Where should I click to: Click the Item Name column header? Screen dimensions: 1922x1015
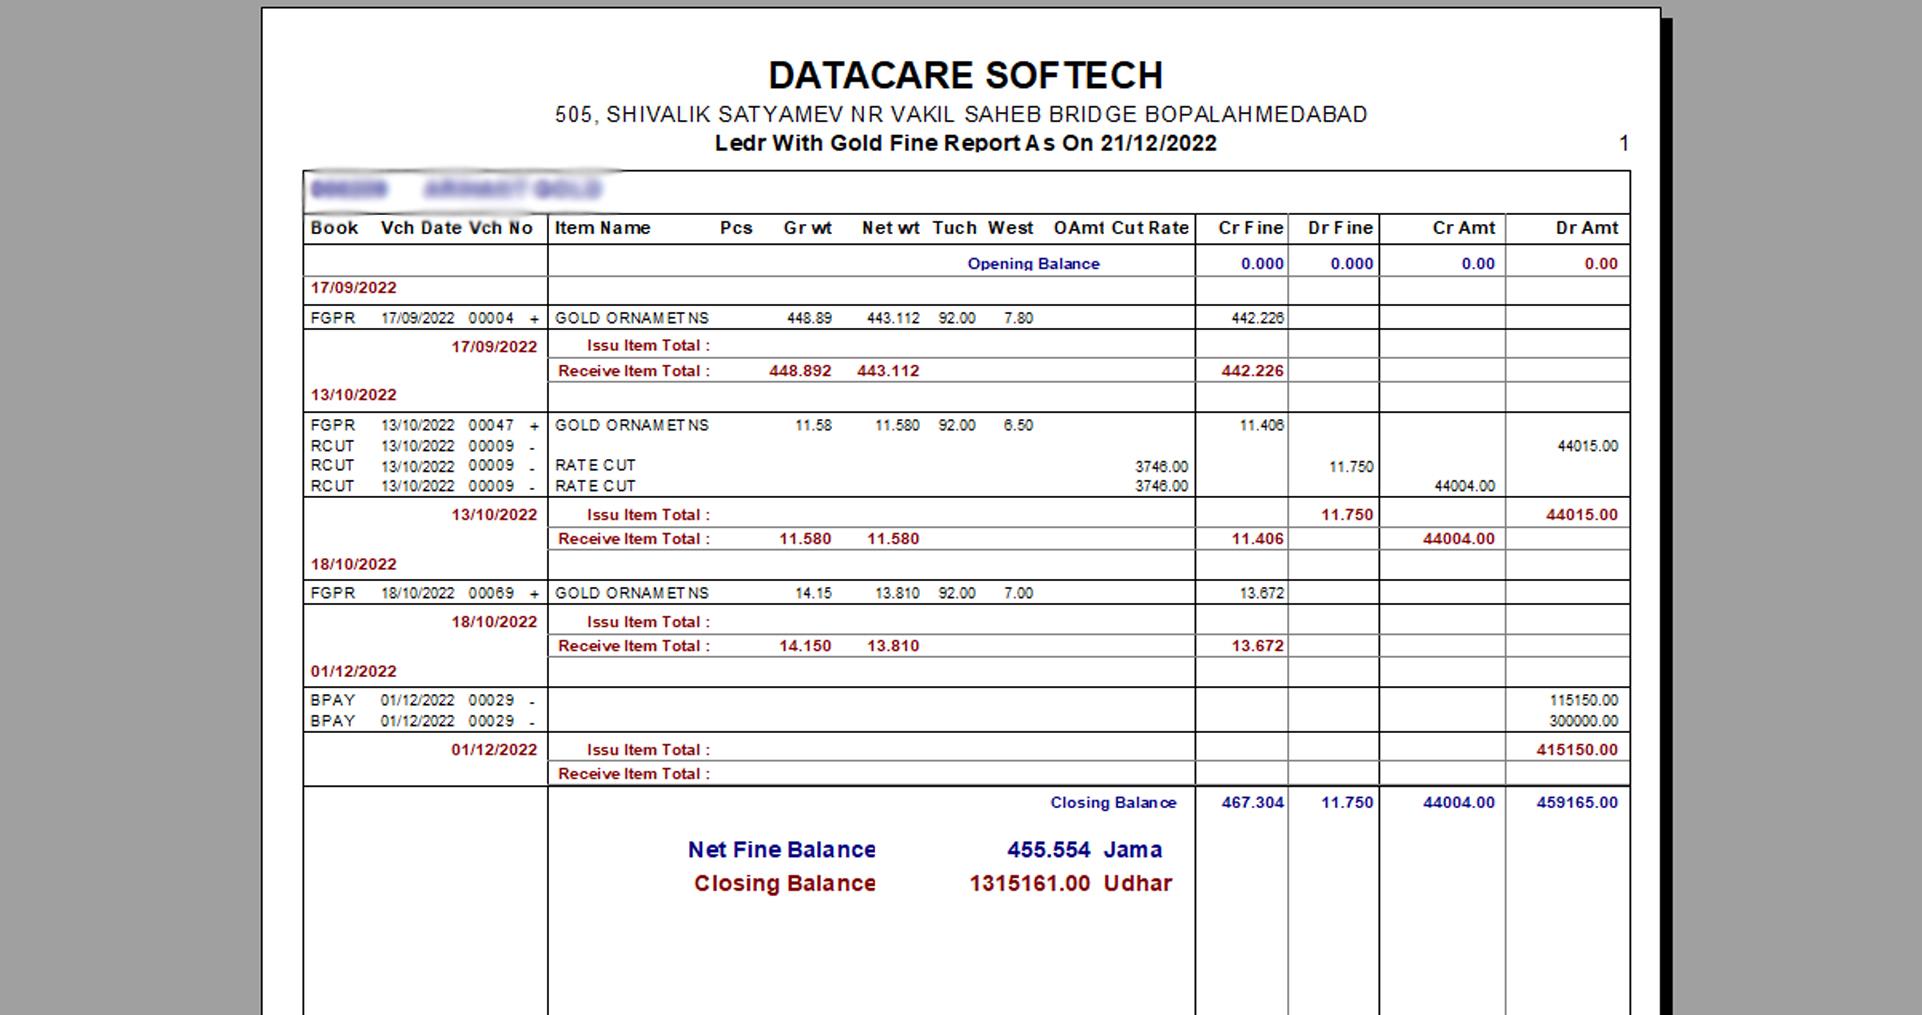602,228
